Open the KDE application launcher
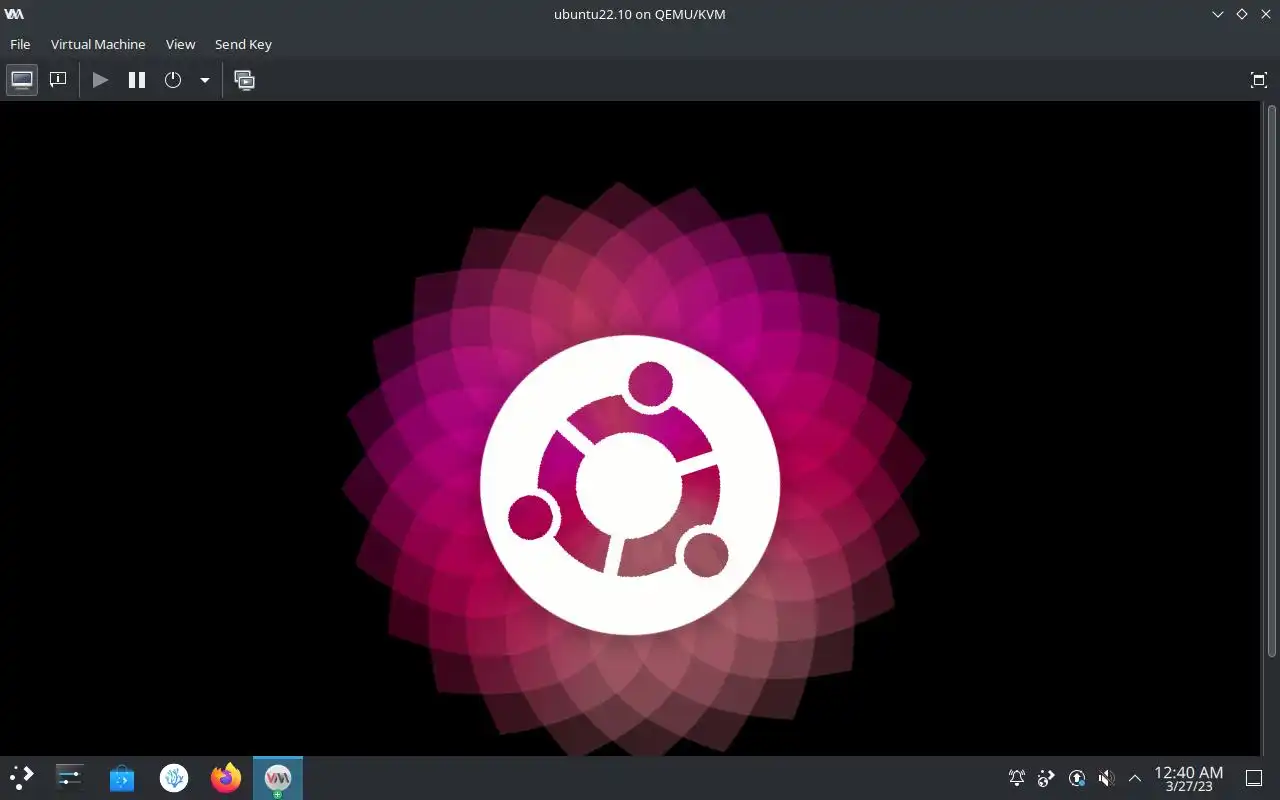 click(x=22, y=777)
